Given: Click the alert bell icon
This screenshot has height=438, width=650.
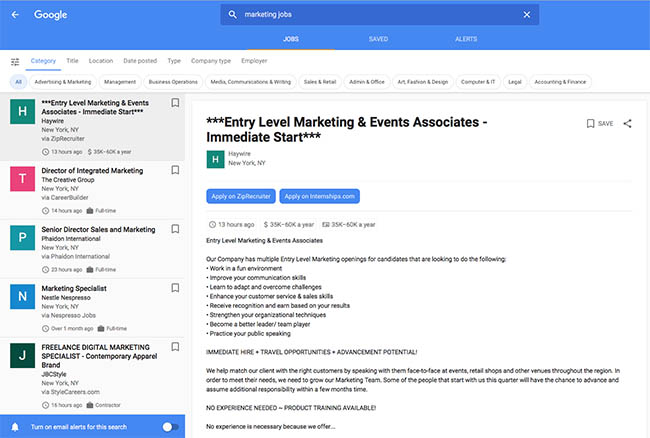Looking at the screenshot, I should [x=15, y=427].
